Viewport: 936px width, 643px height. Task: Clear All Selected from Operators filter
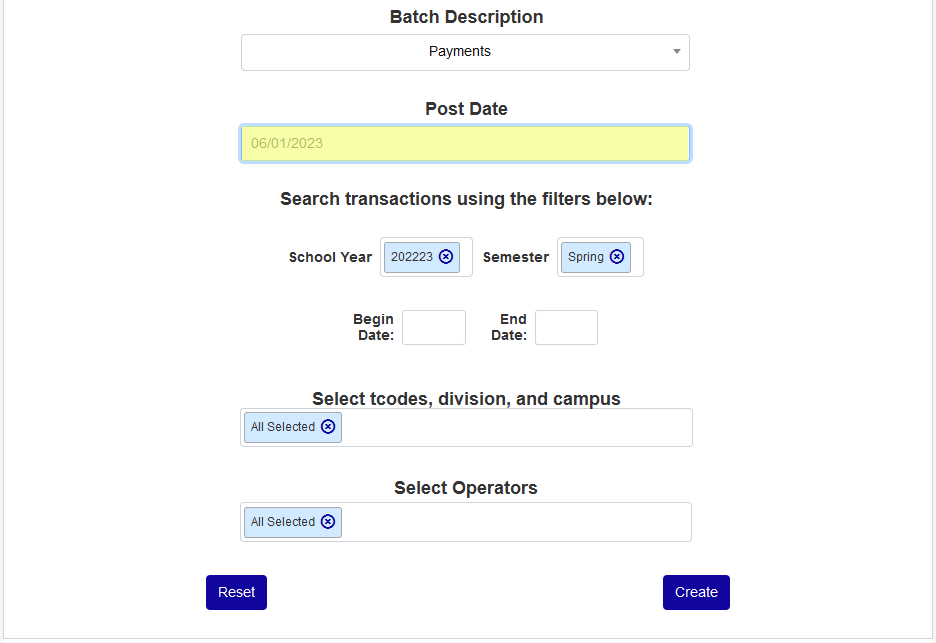328,522
